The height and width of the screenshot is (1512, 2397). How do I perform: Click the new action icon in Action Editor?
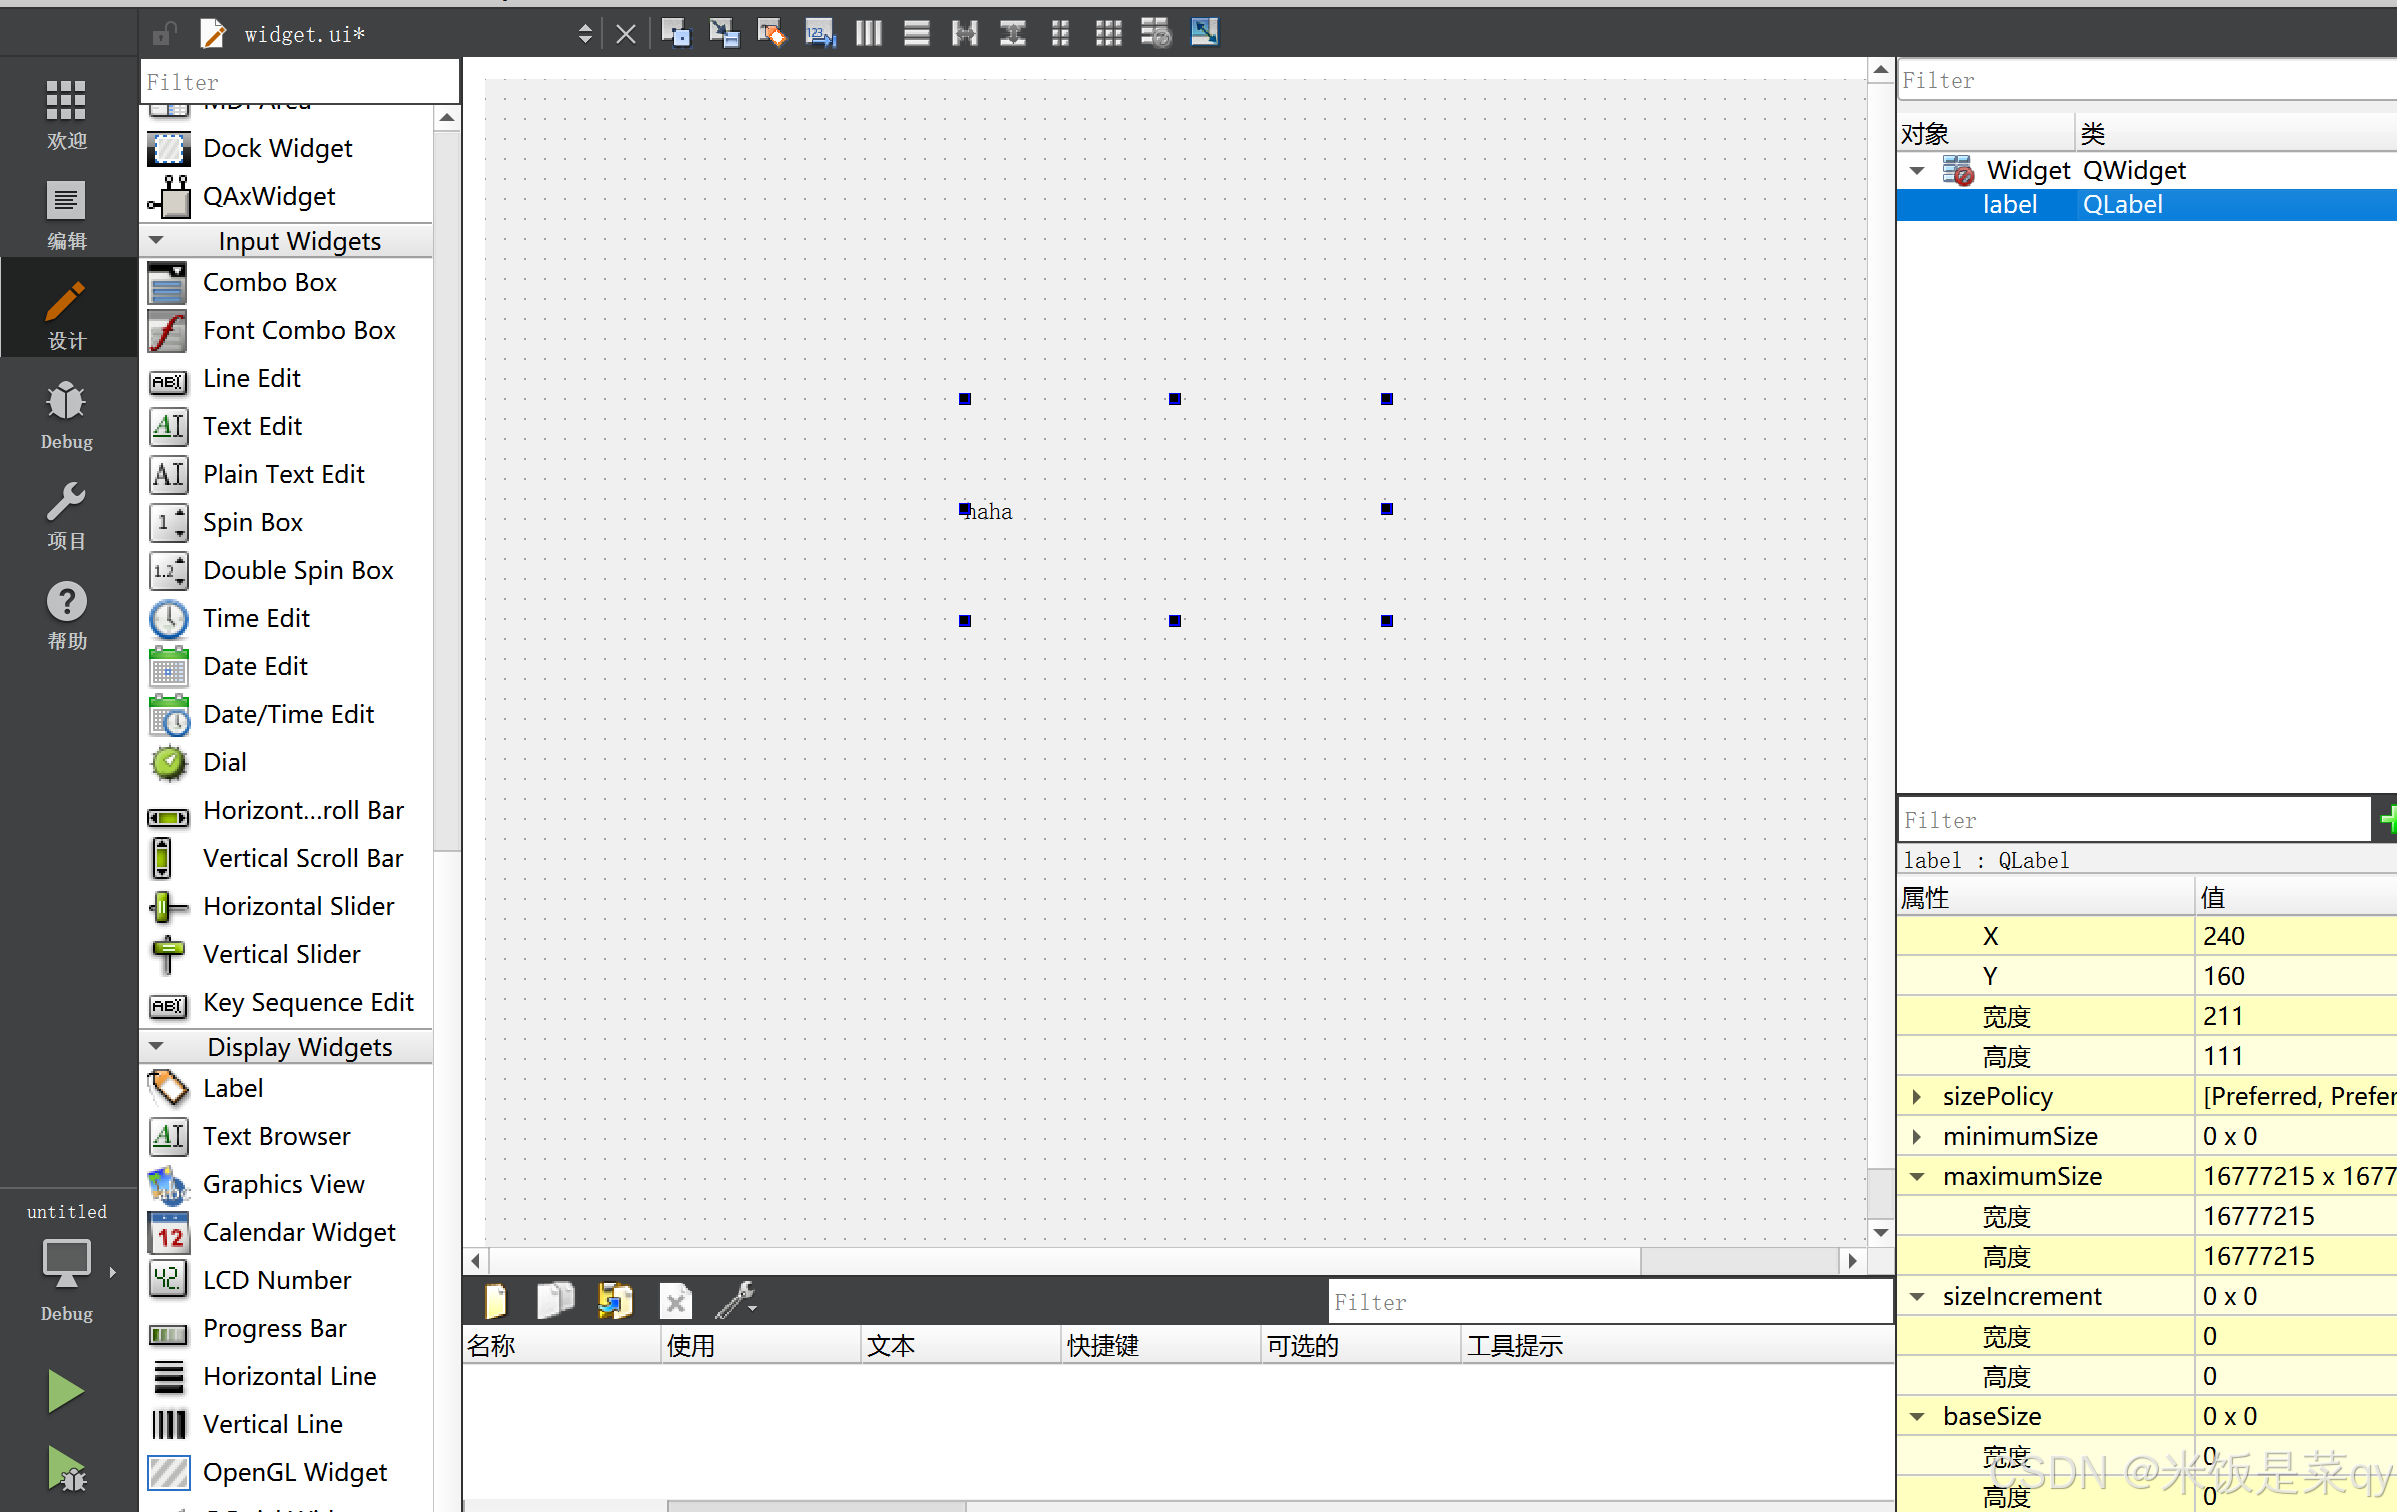point(496,1301)
